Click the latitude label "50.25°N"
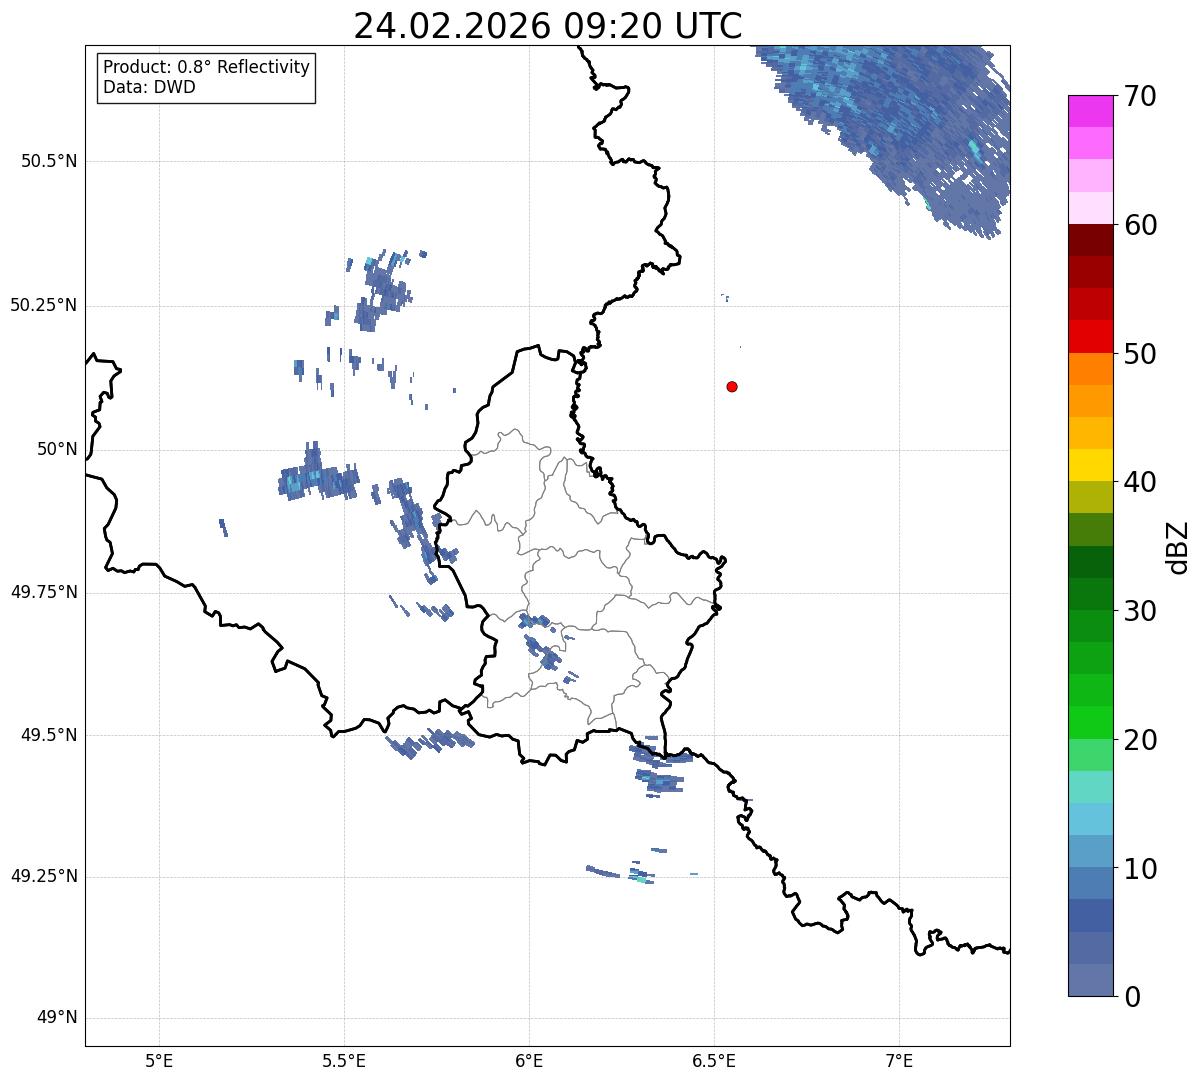 pos(44,306)
